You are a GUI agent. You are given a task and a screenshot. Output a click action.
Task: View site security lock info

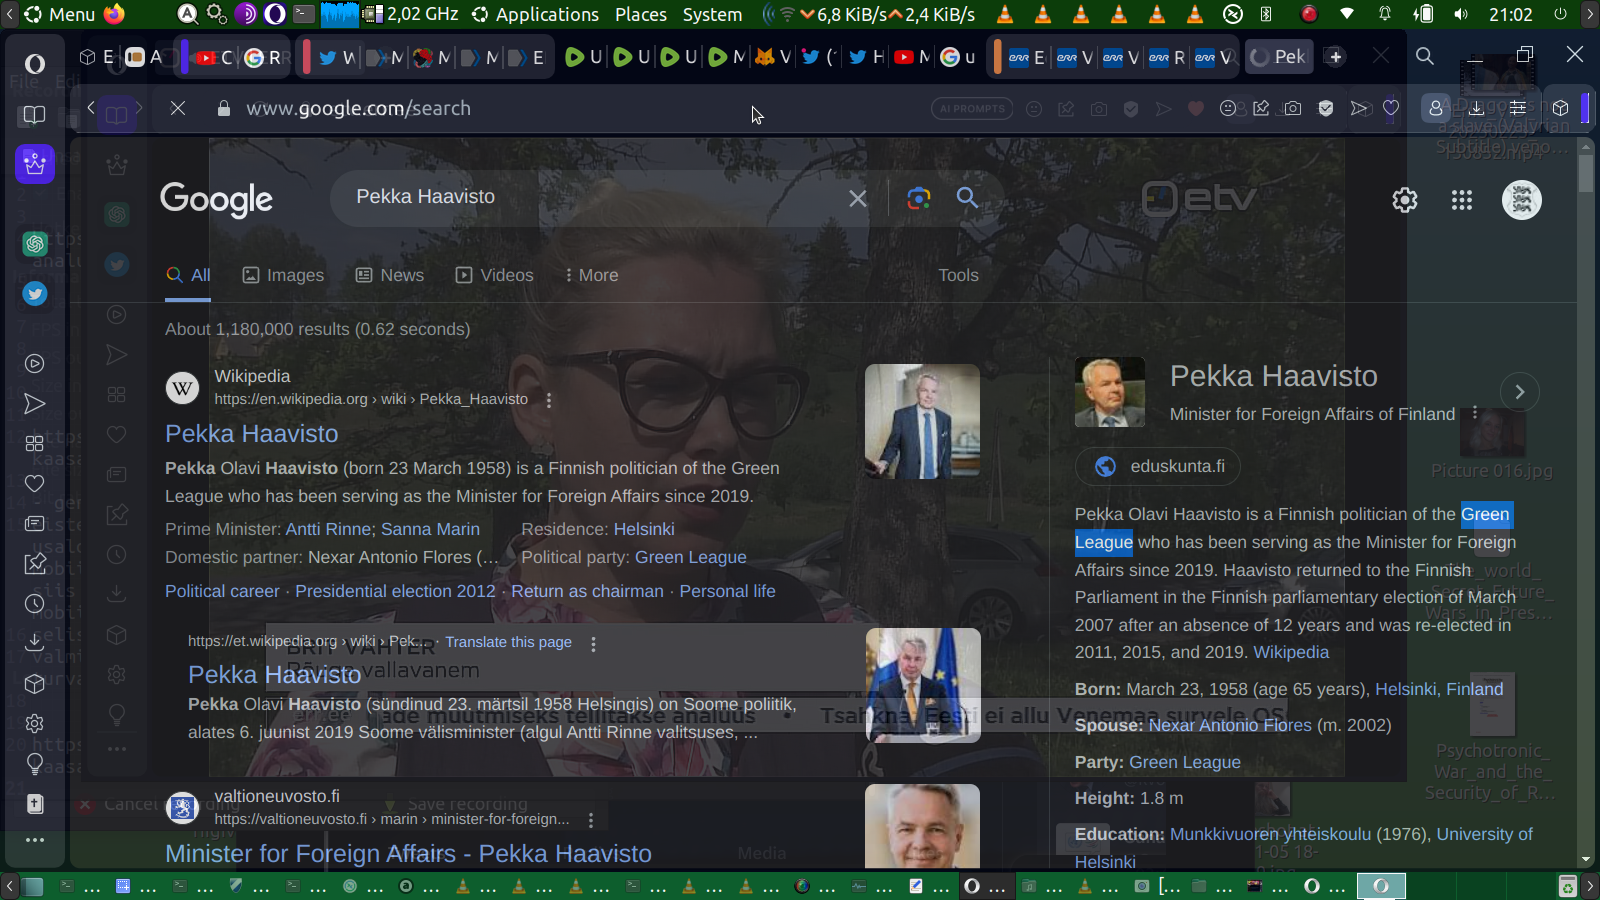pos(224,108)
